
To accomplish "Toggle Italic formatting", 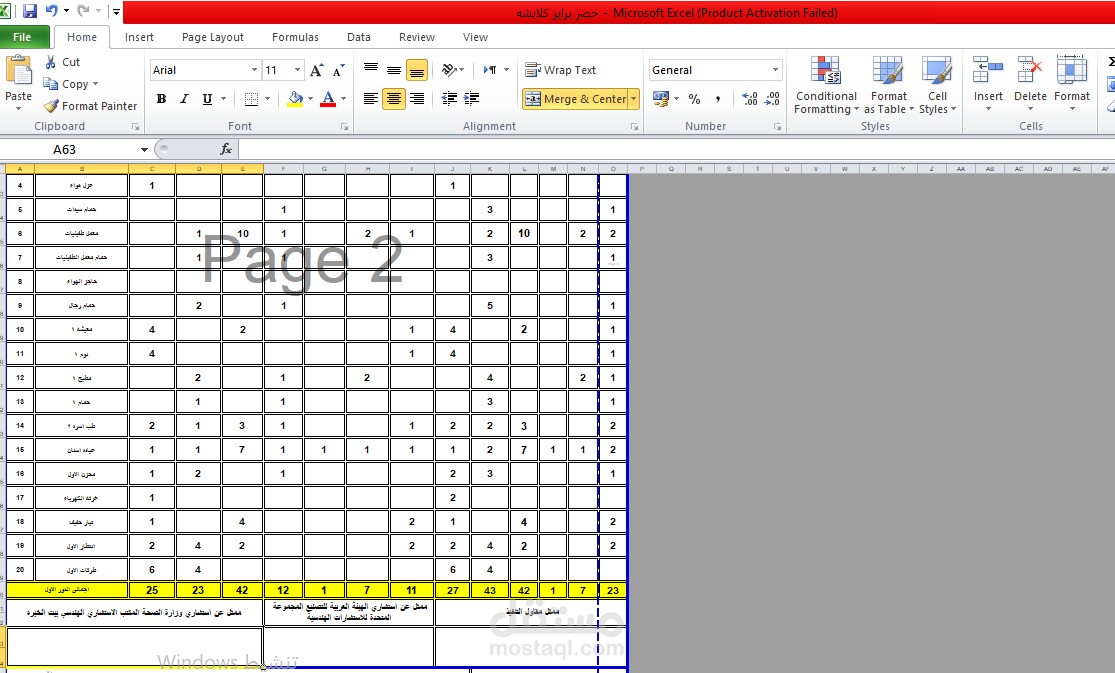I will coord(184,99).
